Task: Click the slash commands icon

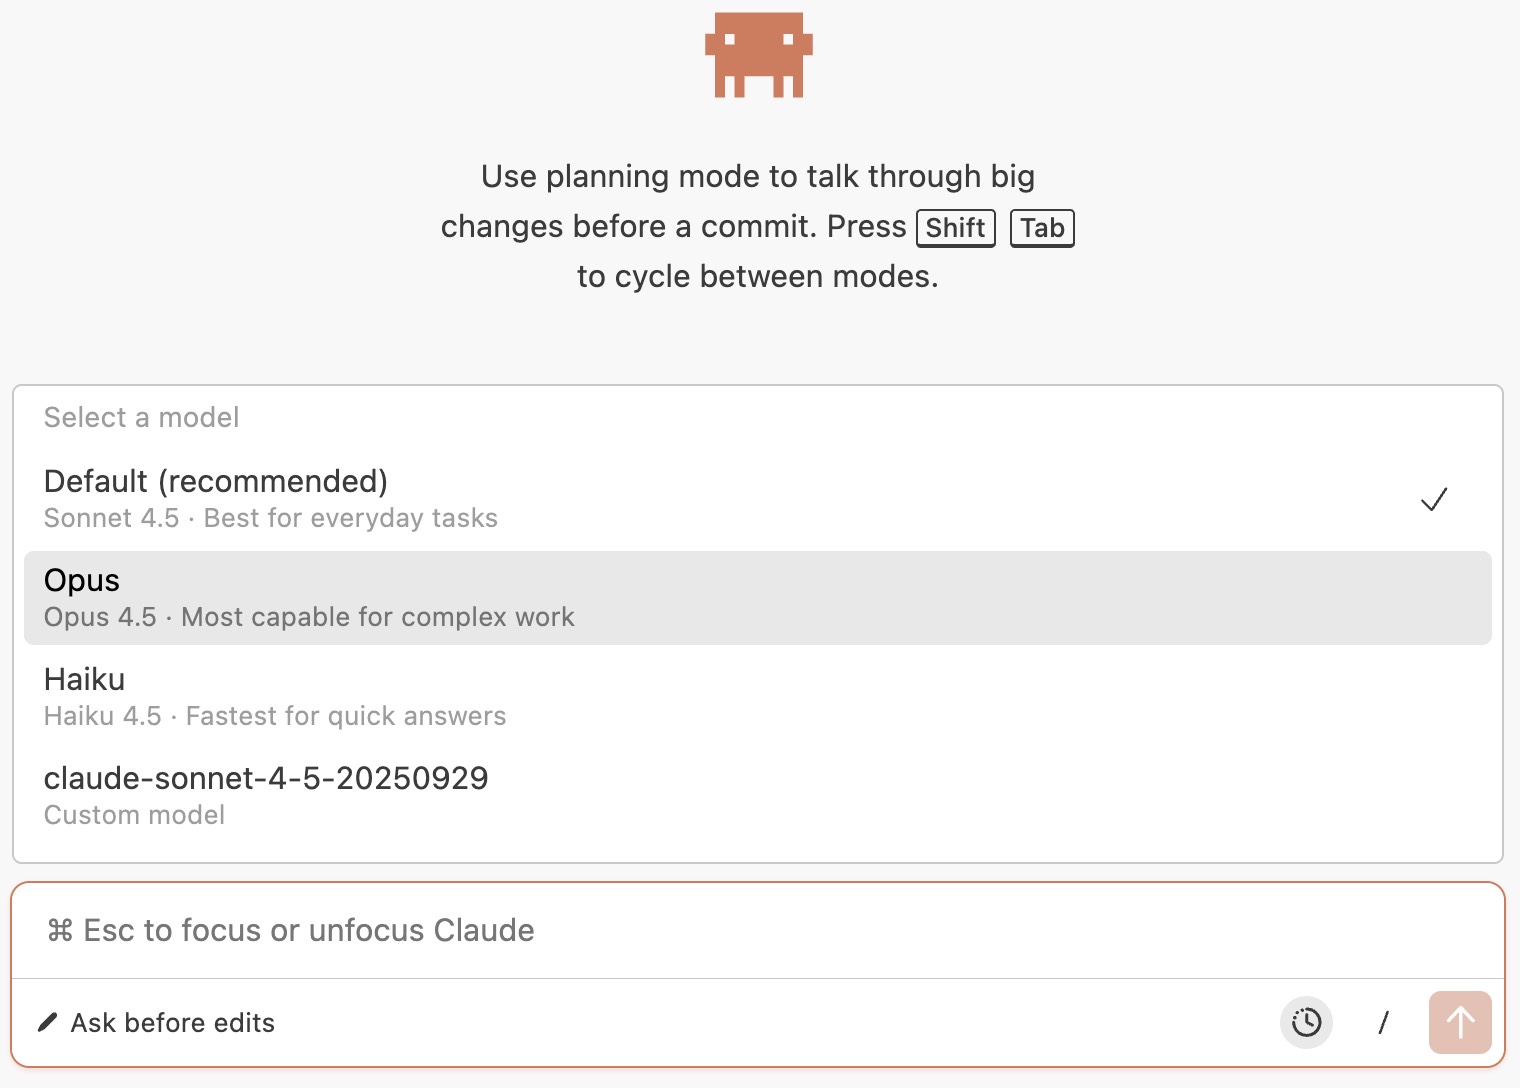Action: click(x=1383, y=1022)
